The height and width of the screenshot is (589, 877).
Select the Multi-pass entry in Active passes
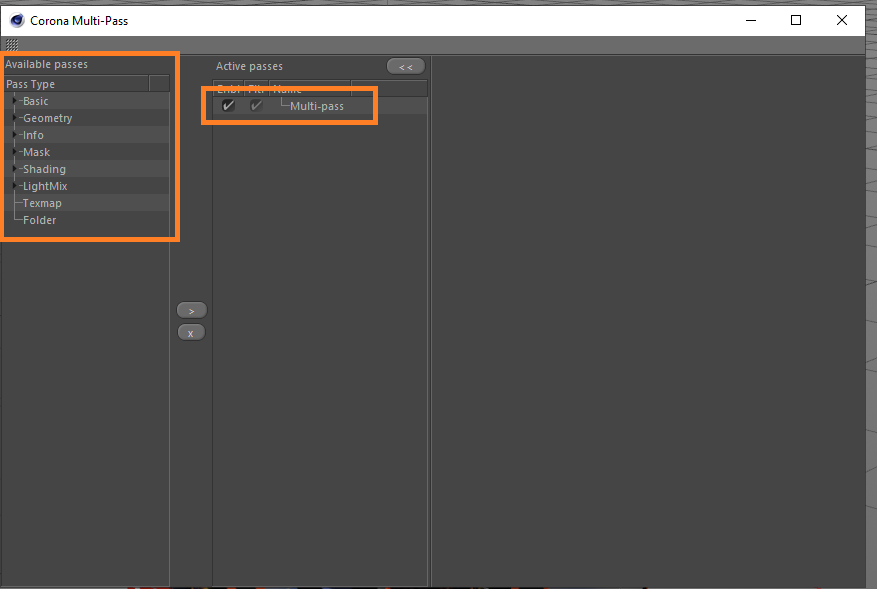(x=317, y=106)
